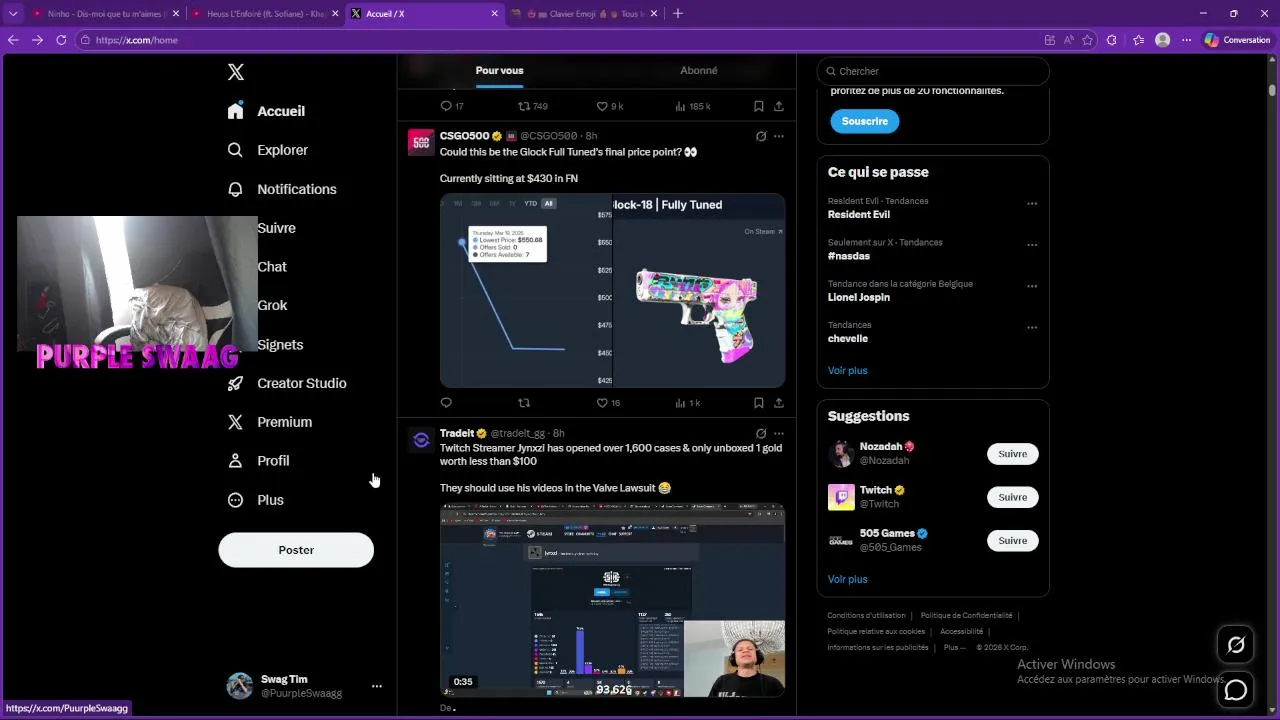
Task: Open more options on the Tradeit tweet
Action: pos(779,433)
